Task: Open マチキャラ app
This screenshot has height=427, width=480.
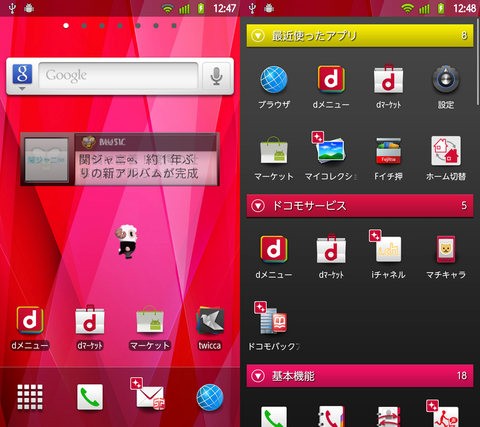Action: [x=446, y=257]
